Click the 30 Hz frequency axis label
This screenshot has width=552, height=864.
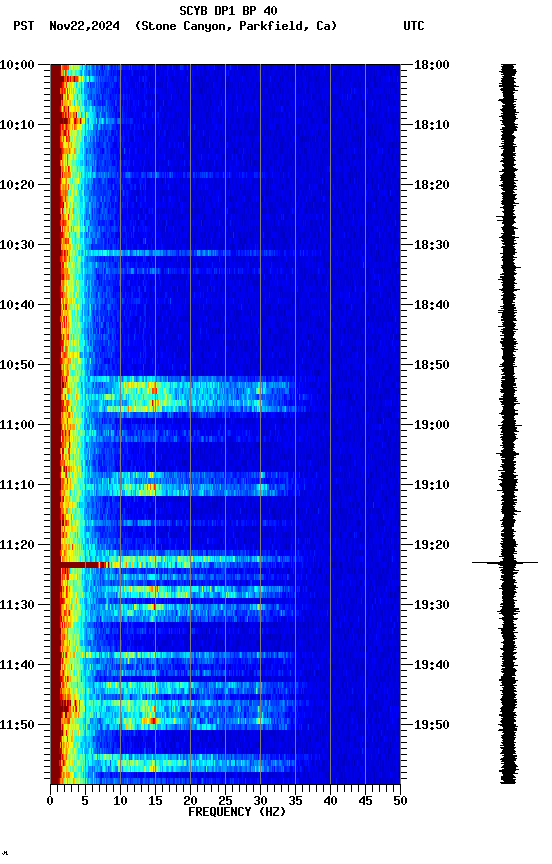260,801
